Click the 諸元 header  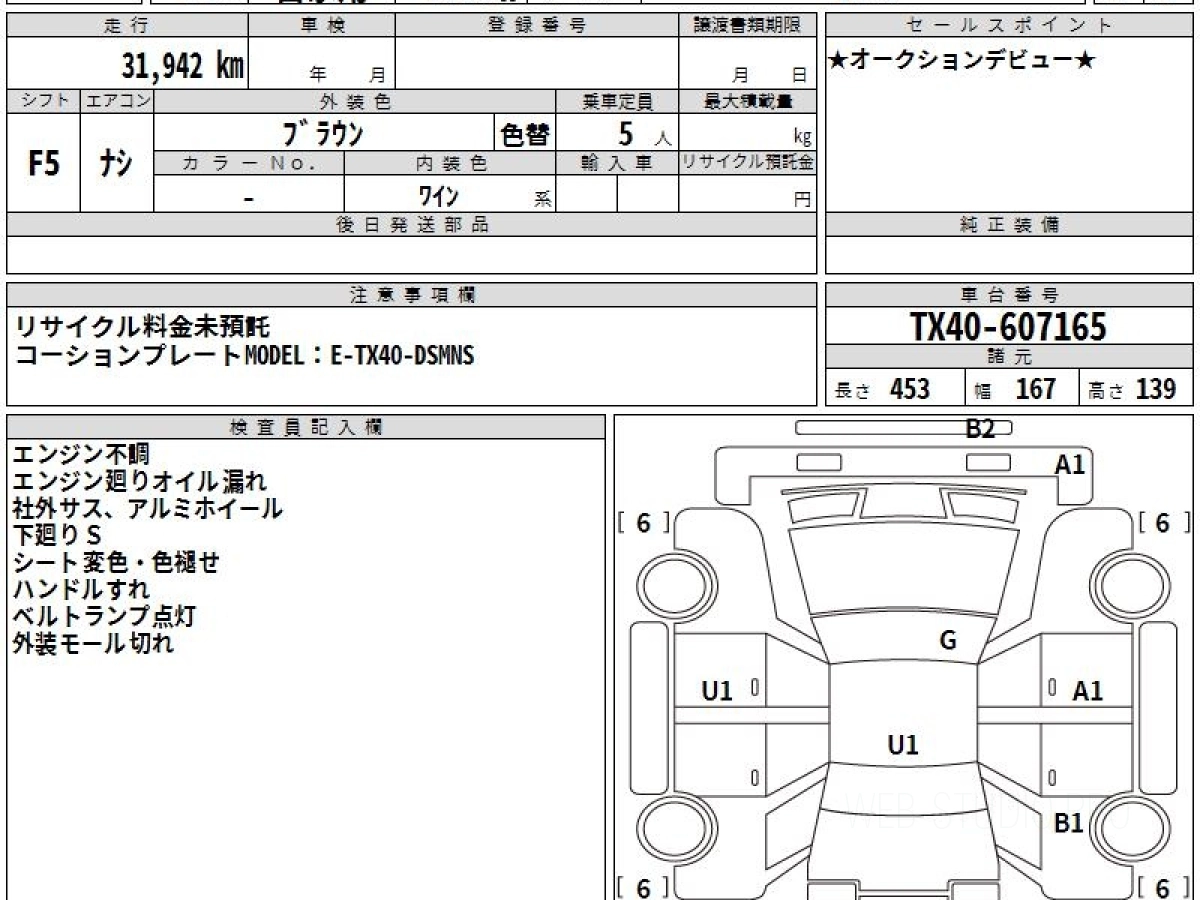(1009, 357)
